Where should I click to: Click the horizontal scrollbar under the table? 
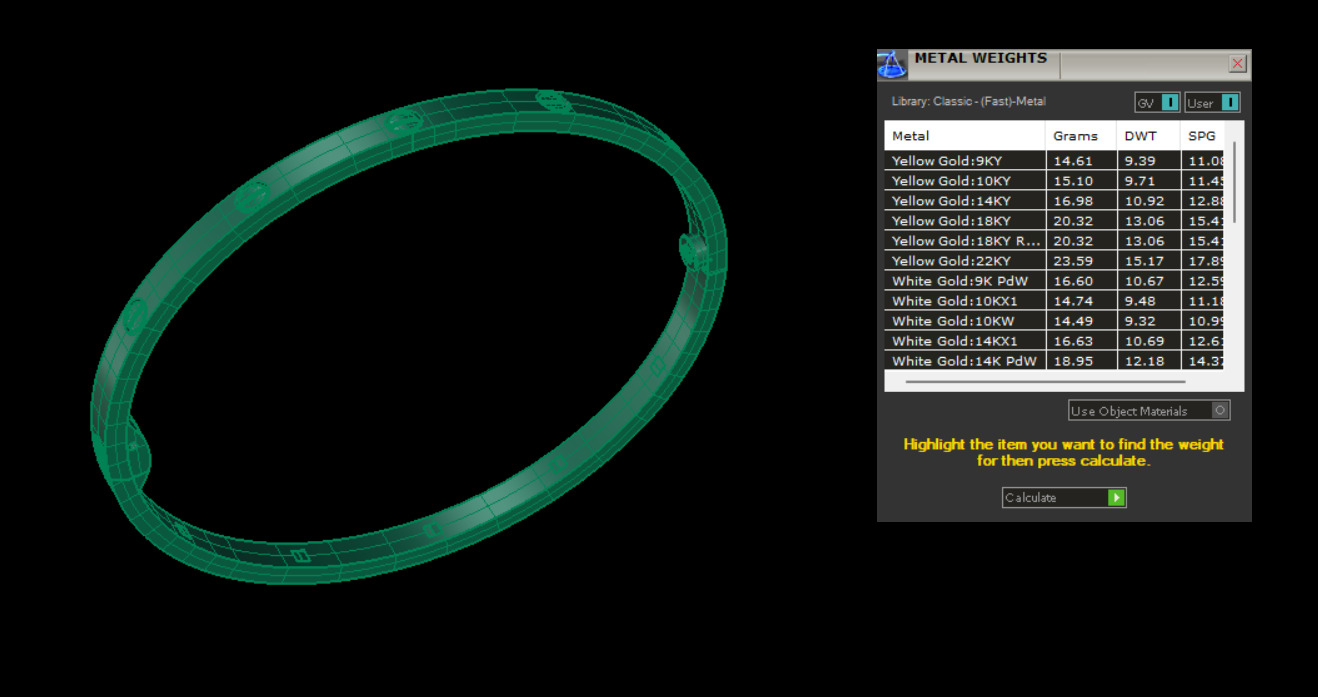point(1045,381)
